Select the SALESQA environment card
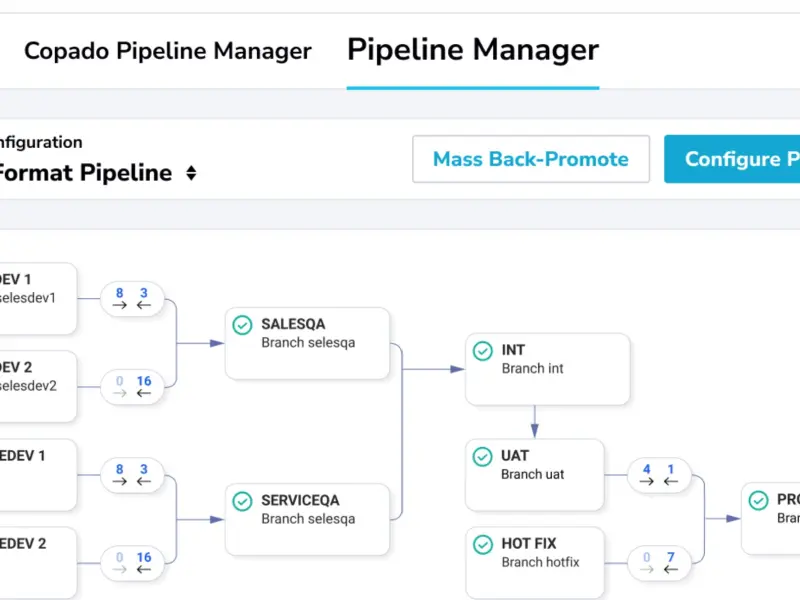 point(307,343)
